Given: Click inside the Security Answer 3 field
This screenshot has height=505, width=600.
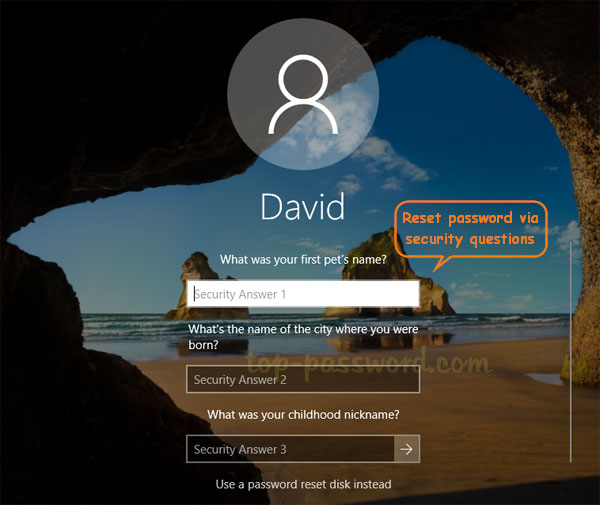Looking at the screenshot, I should (x=290, y=450).
